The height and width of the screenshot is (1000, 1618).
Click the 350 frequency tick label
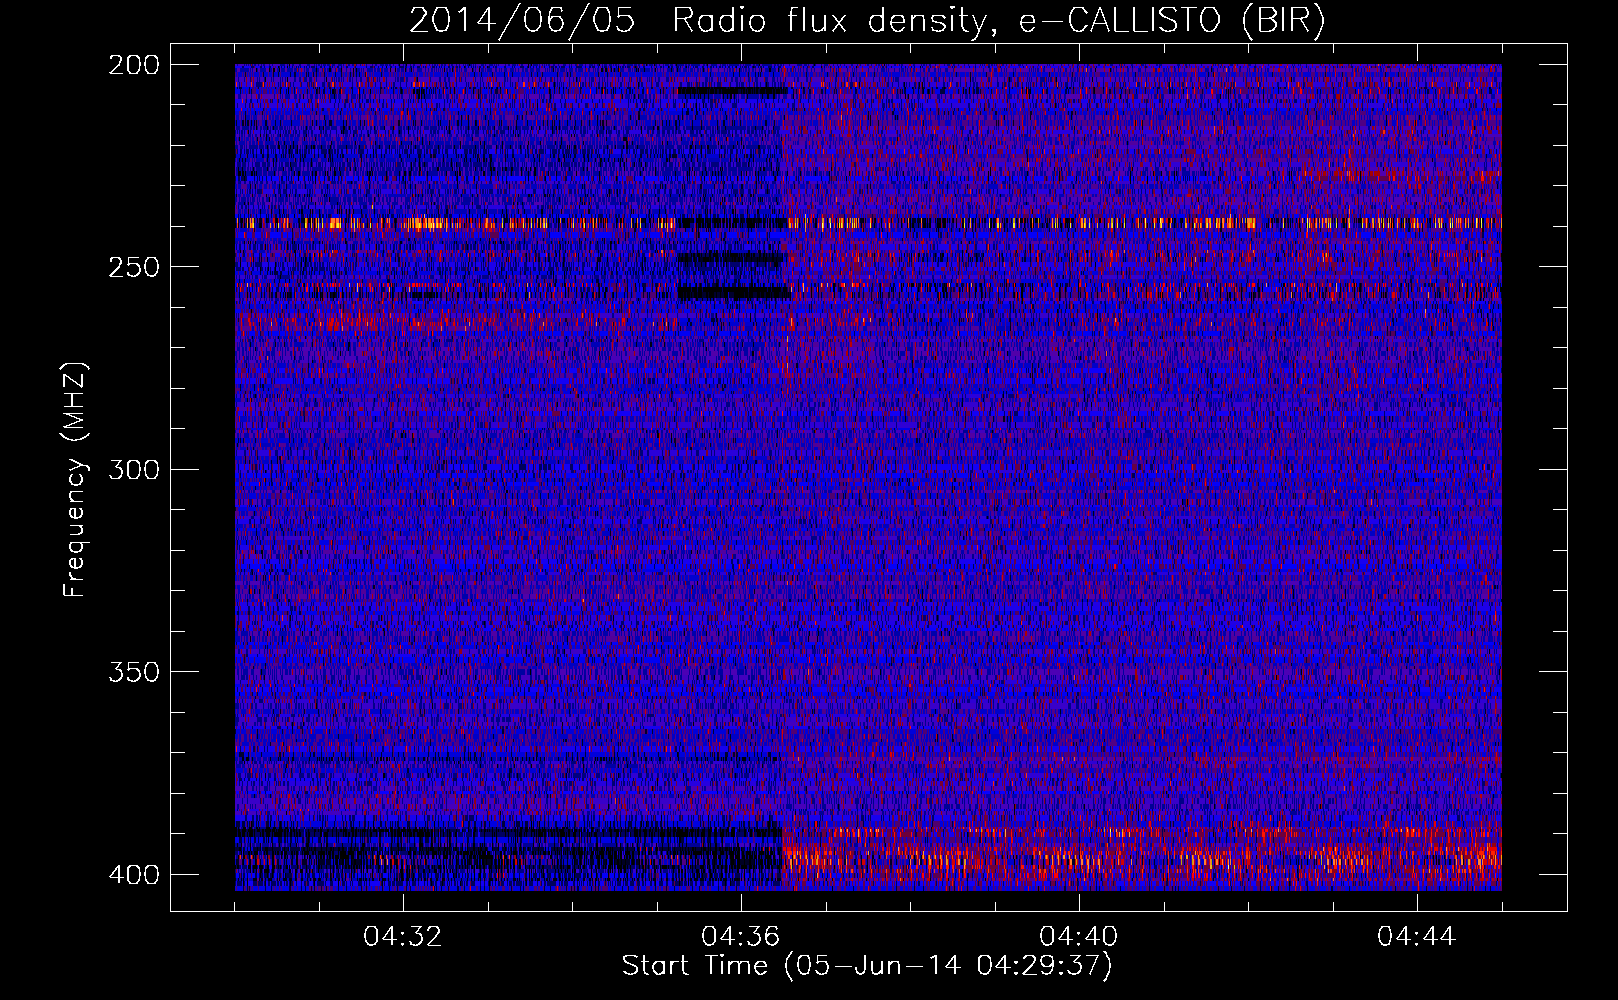[x=133, y=672]
